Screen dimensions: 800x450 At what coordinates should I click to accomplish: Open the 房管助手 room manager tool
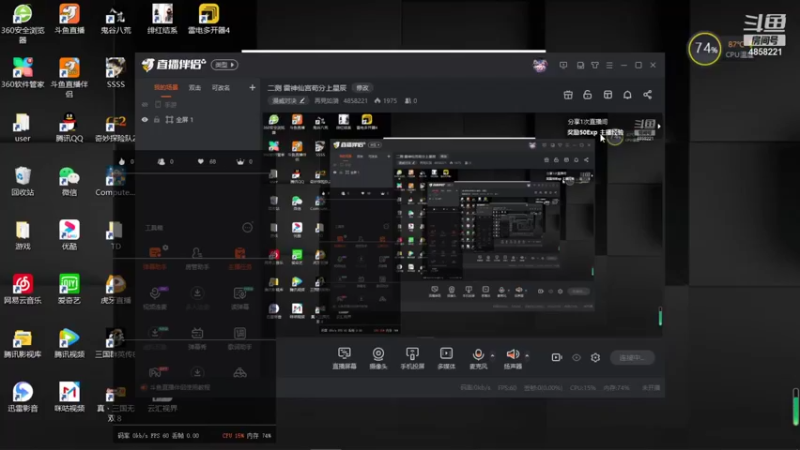197,258
